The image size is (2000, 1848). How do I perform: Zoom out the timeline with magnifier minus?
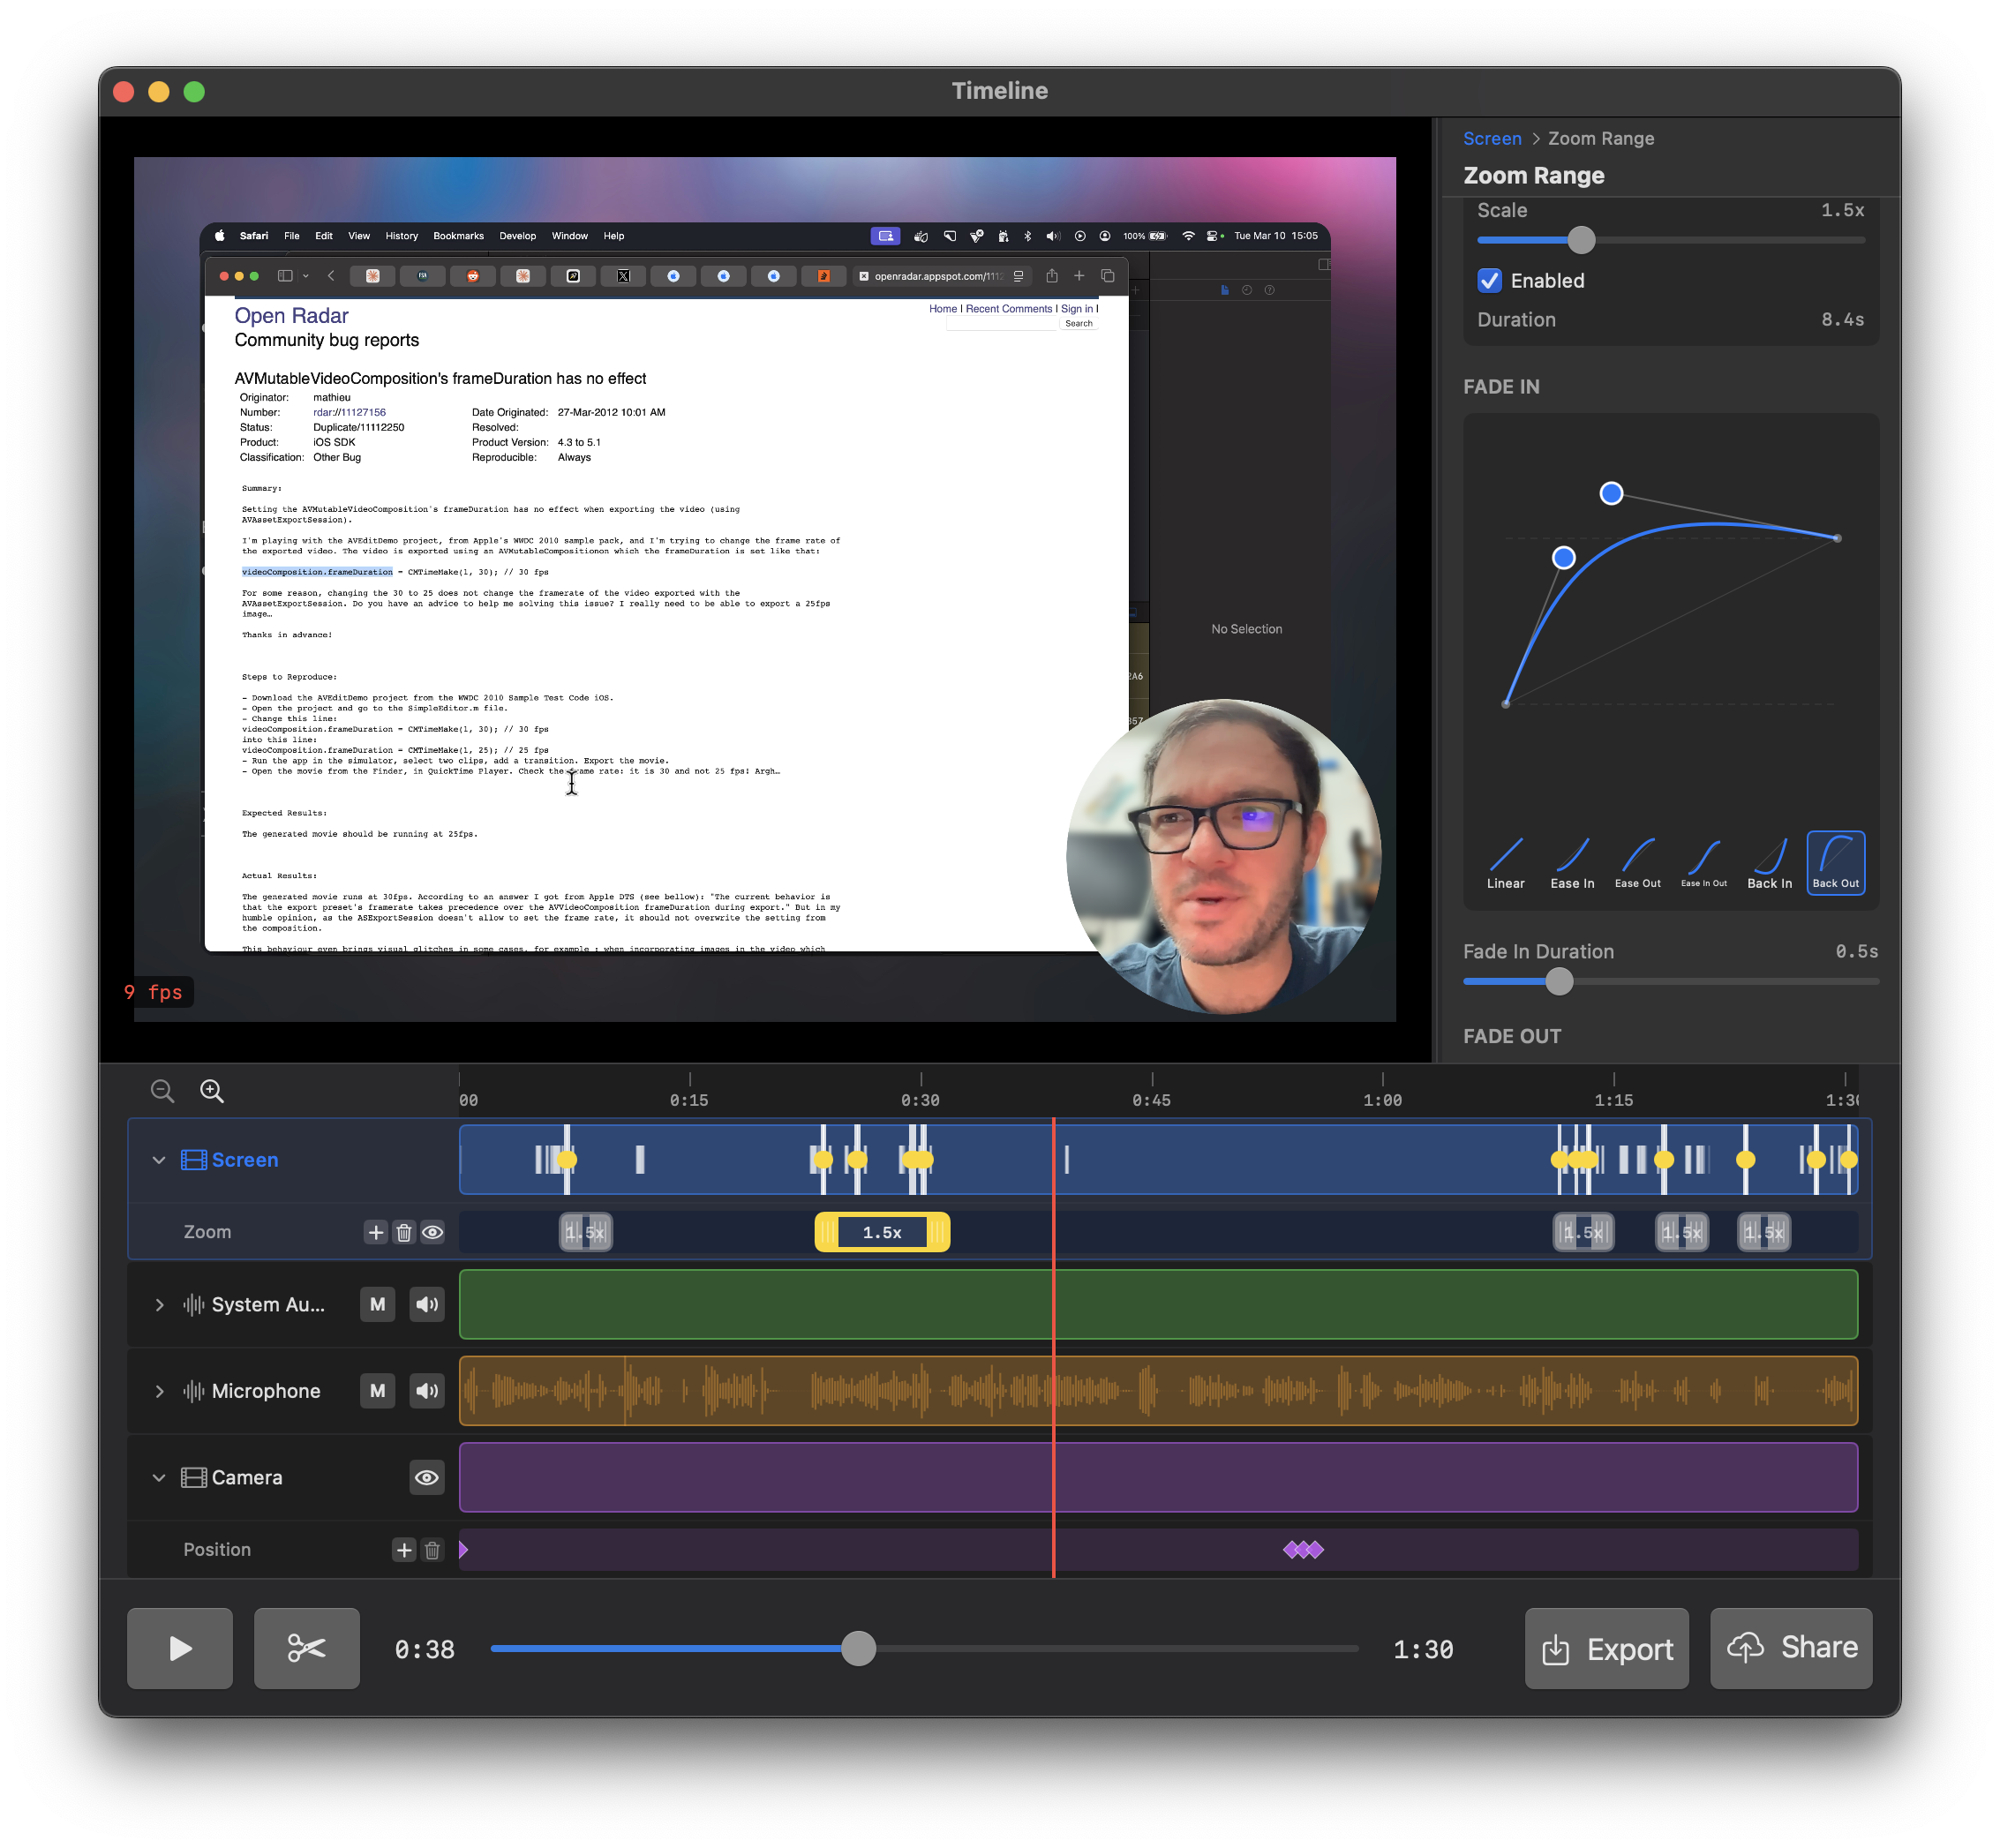162,1091
